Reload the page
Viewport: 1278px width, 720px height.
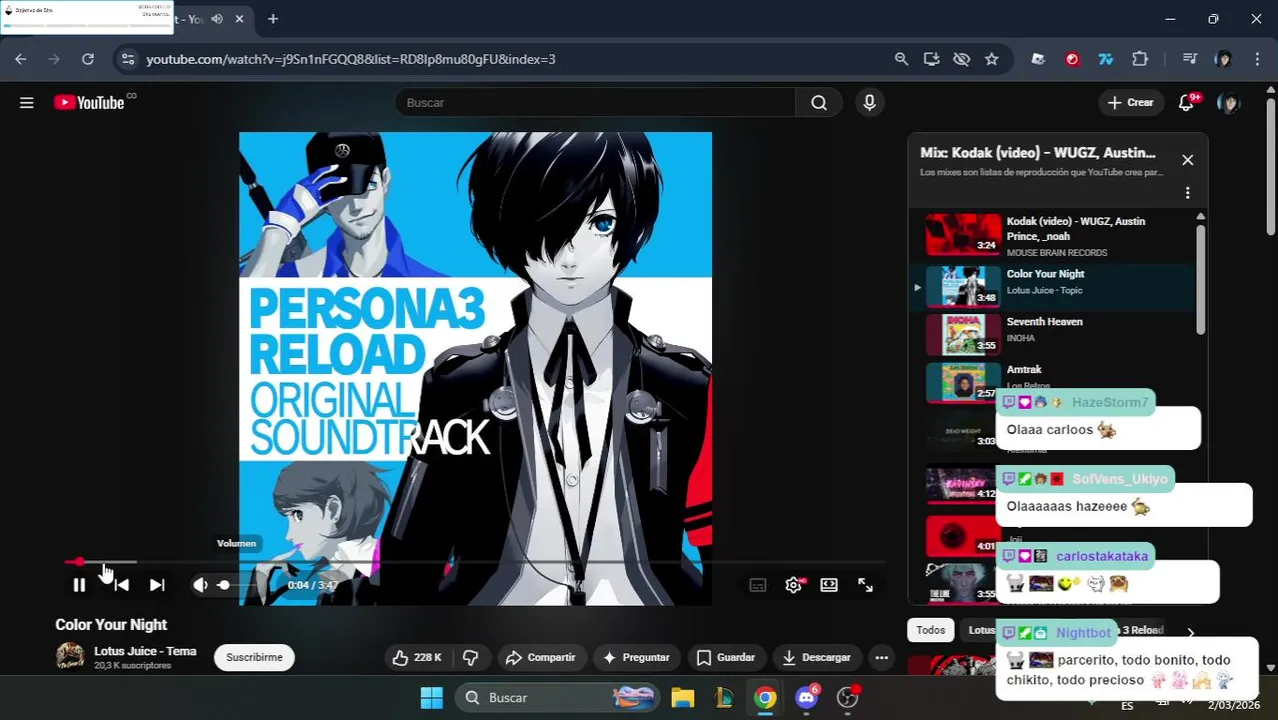click(x=88, y=59)
